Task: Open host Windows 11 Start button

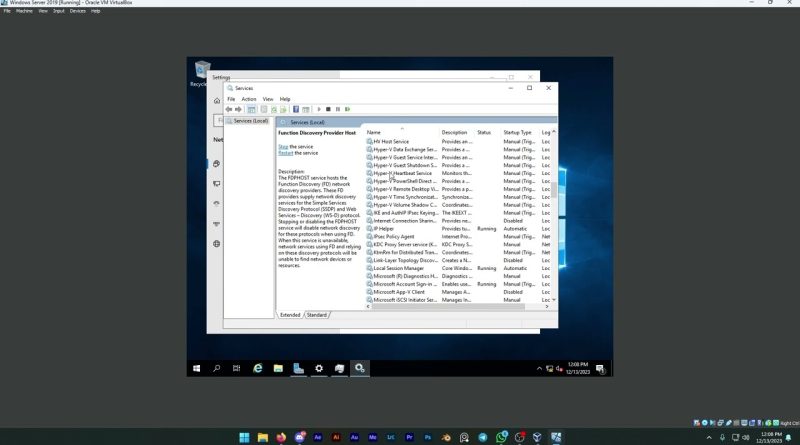Action: point(244,437)
